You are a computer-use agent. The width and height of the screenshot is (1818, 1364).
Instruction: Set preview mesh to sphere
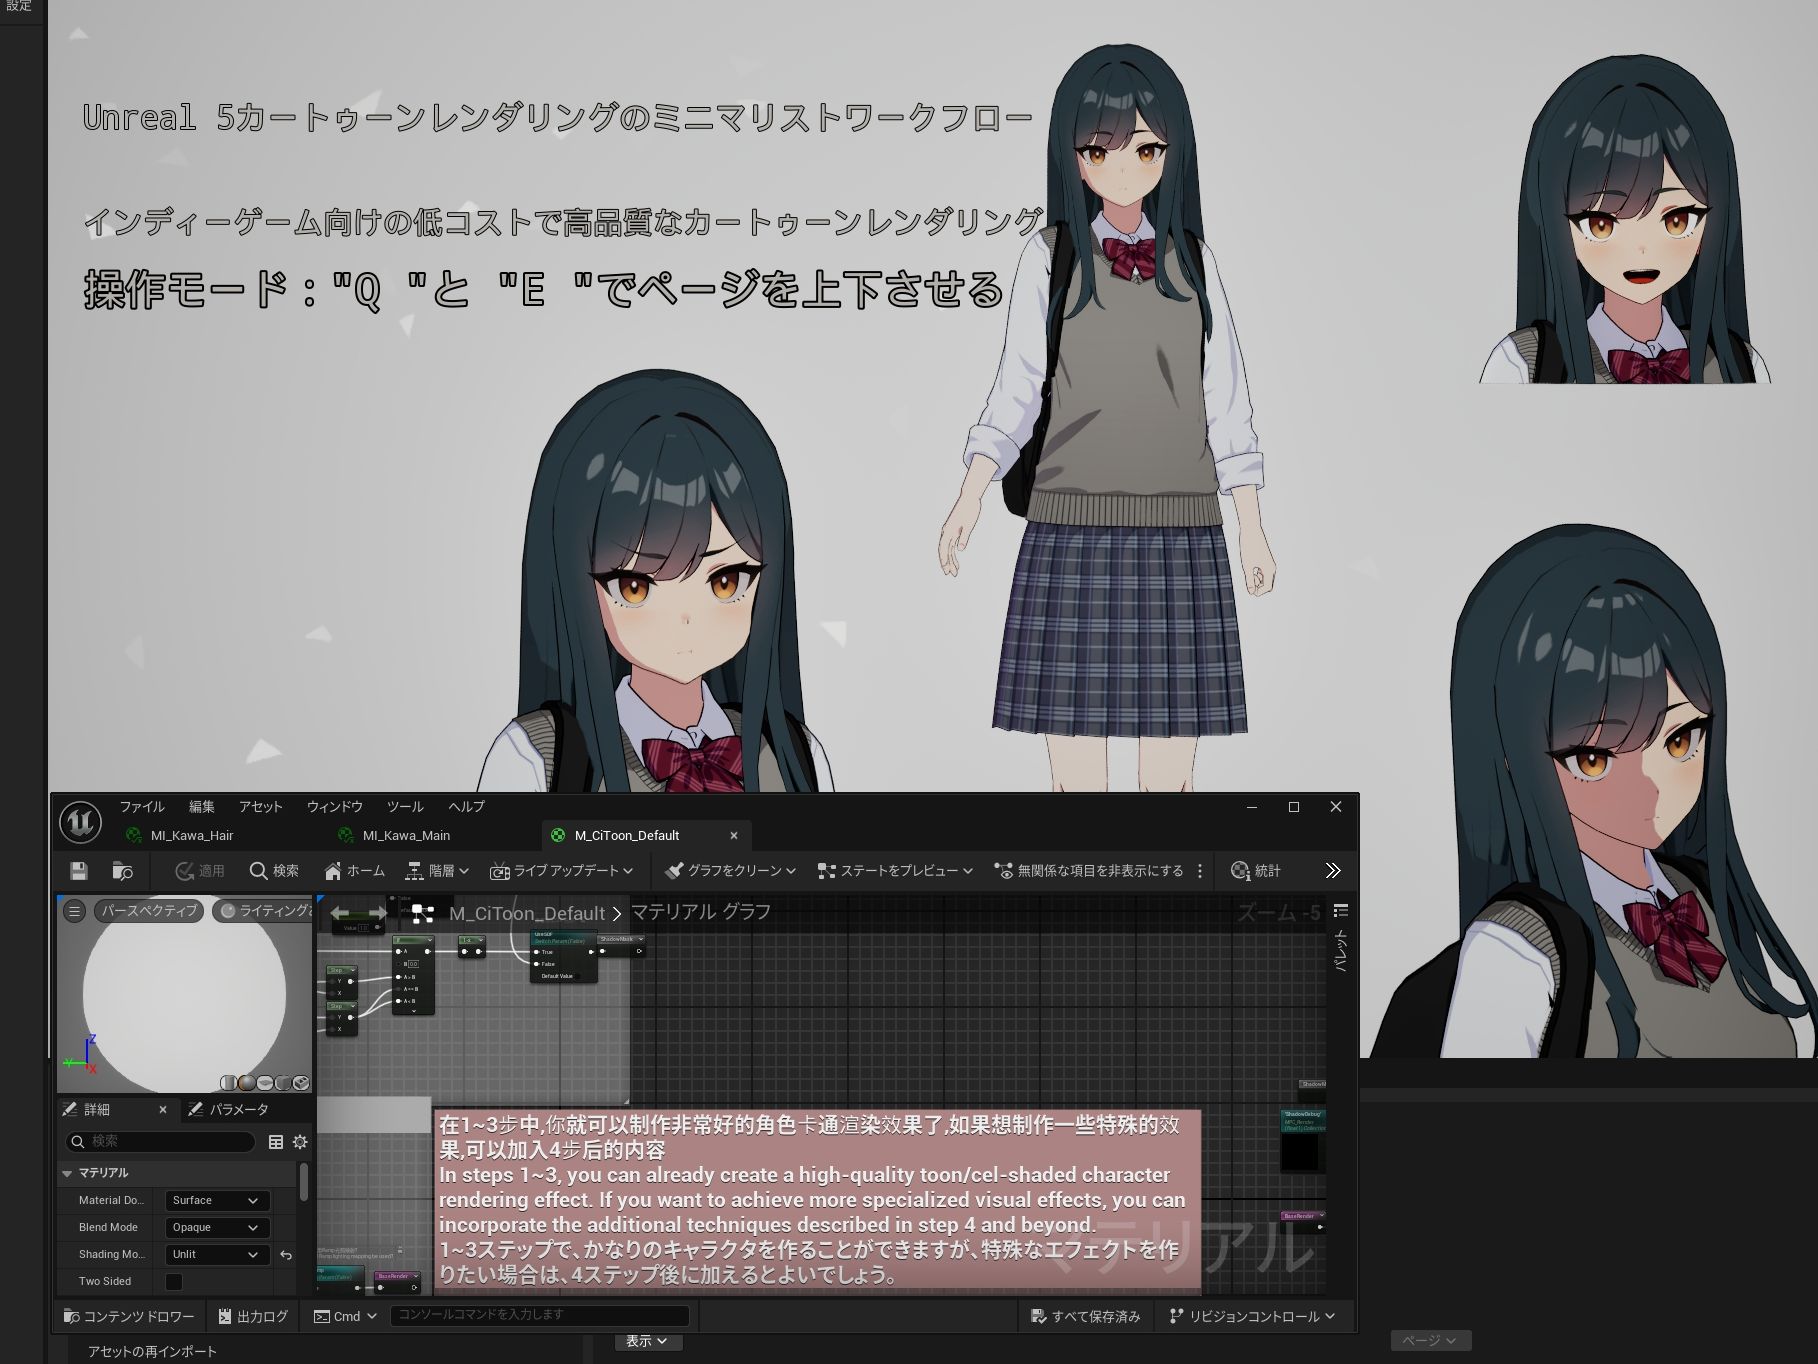click(x=246, y=1083)
